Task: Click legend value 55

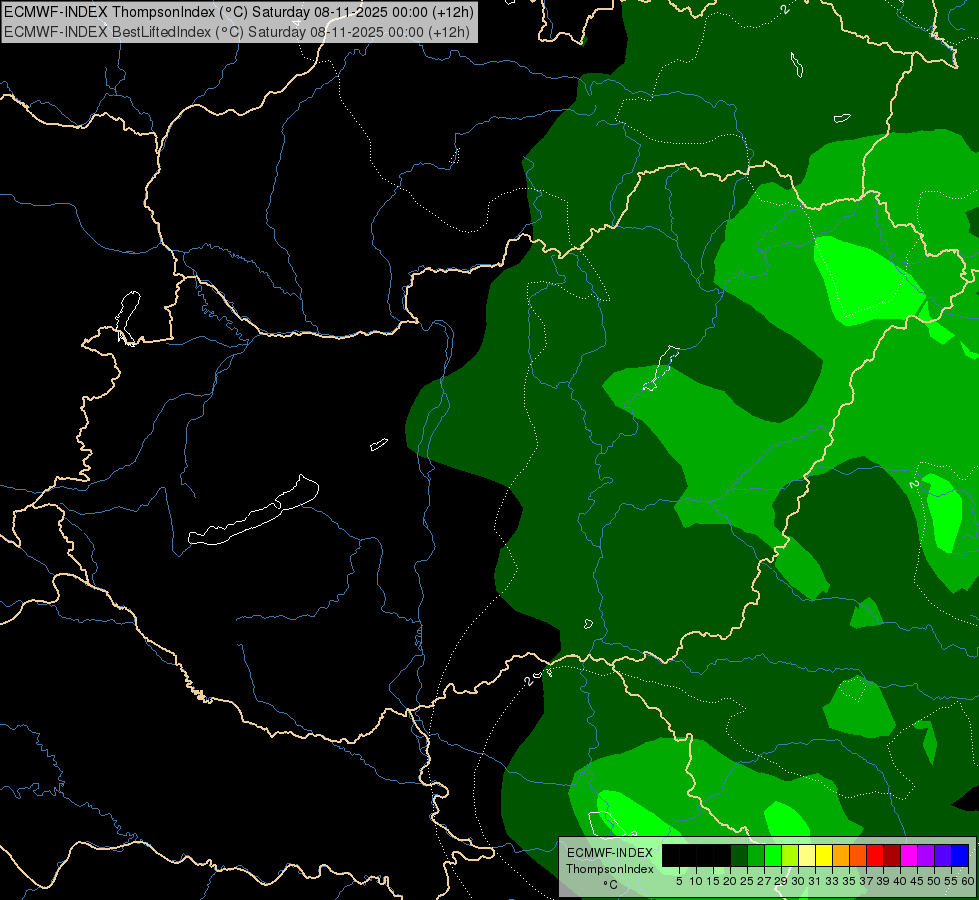Action: point(952,881)
